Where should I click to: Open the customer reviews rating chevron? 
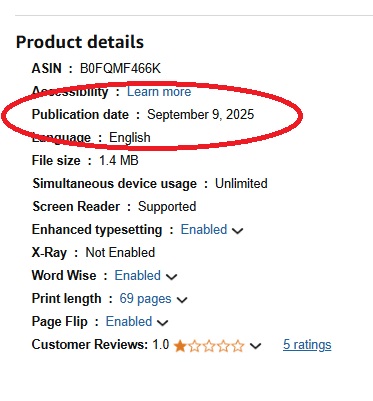(x=255, y=346)
